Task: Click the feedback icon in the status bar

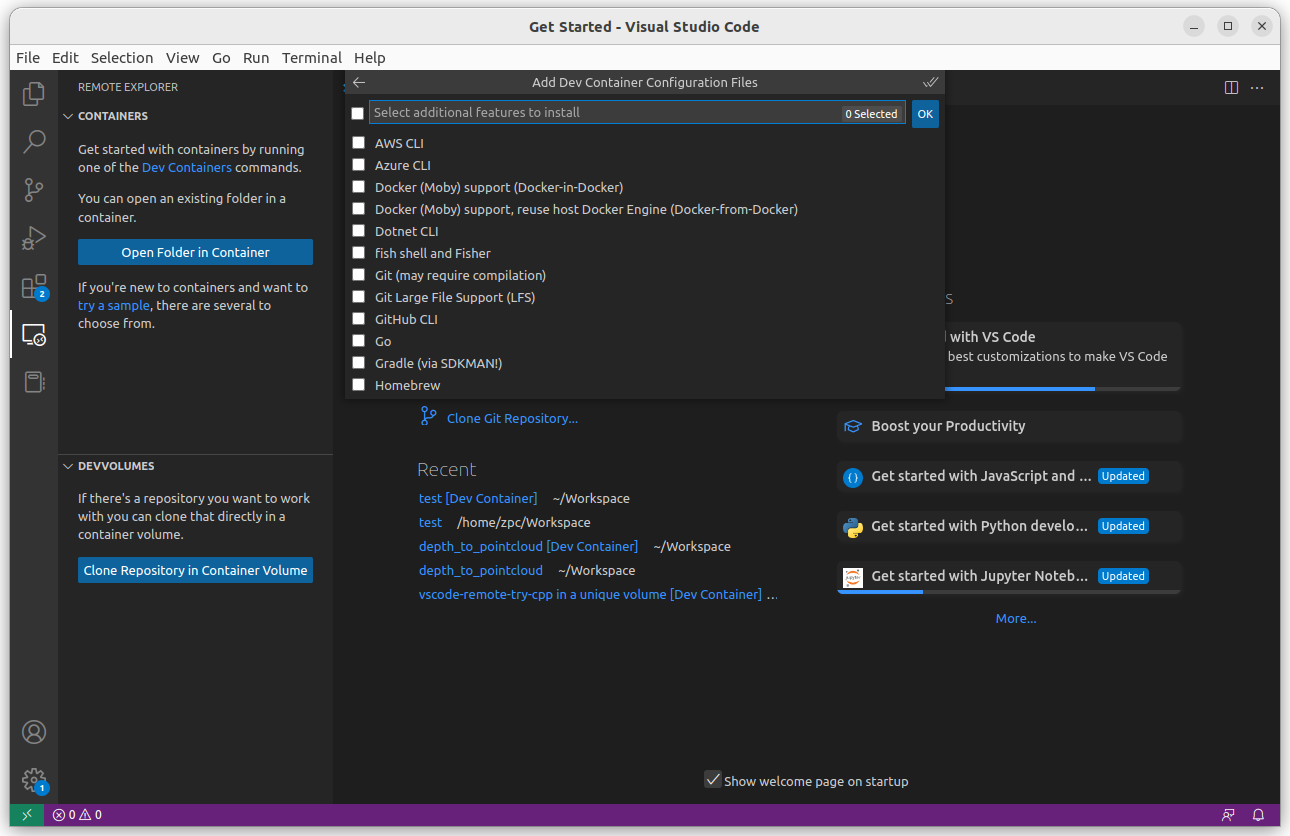Action: pos(1228,815)
